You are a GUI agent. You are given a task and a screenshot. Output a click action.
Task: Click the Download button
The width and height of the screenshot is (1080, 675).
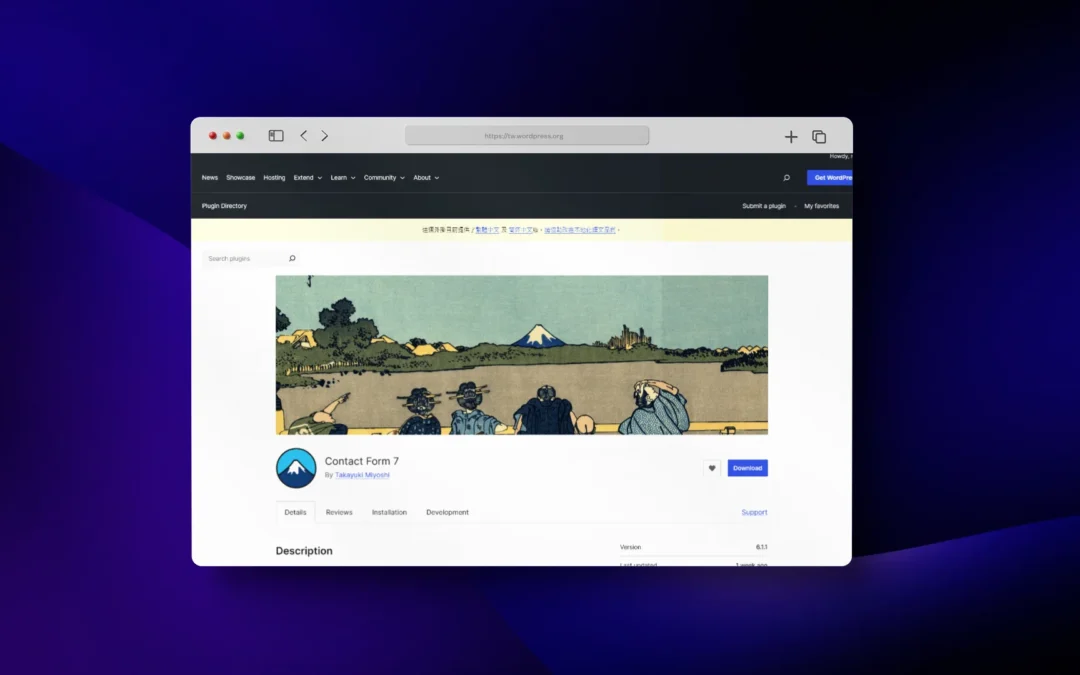(x=747, y=468)
